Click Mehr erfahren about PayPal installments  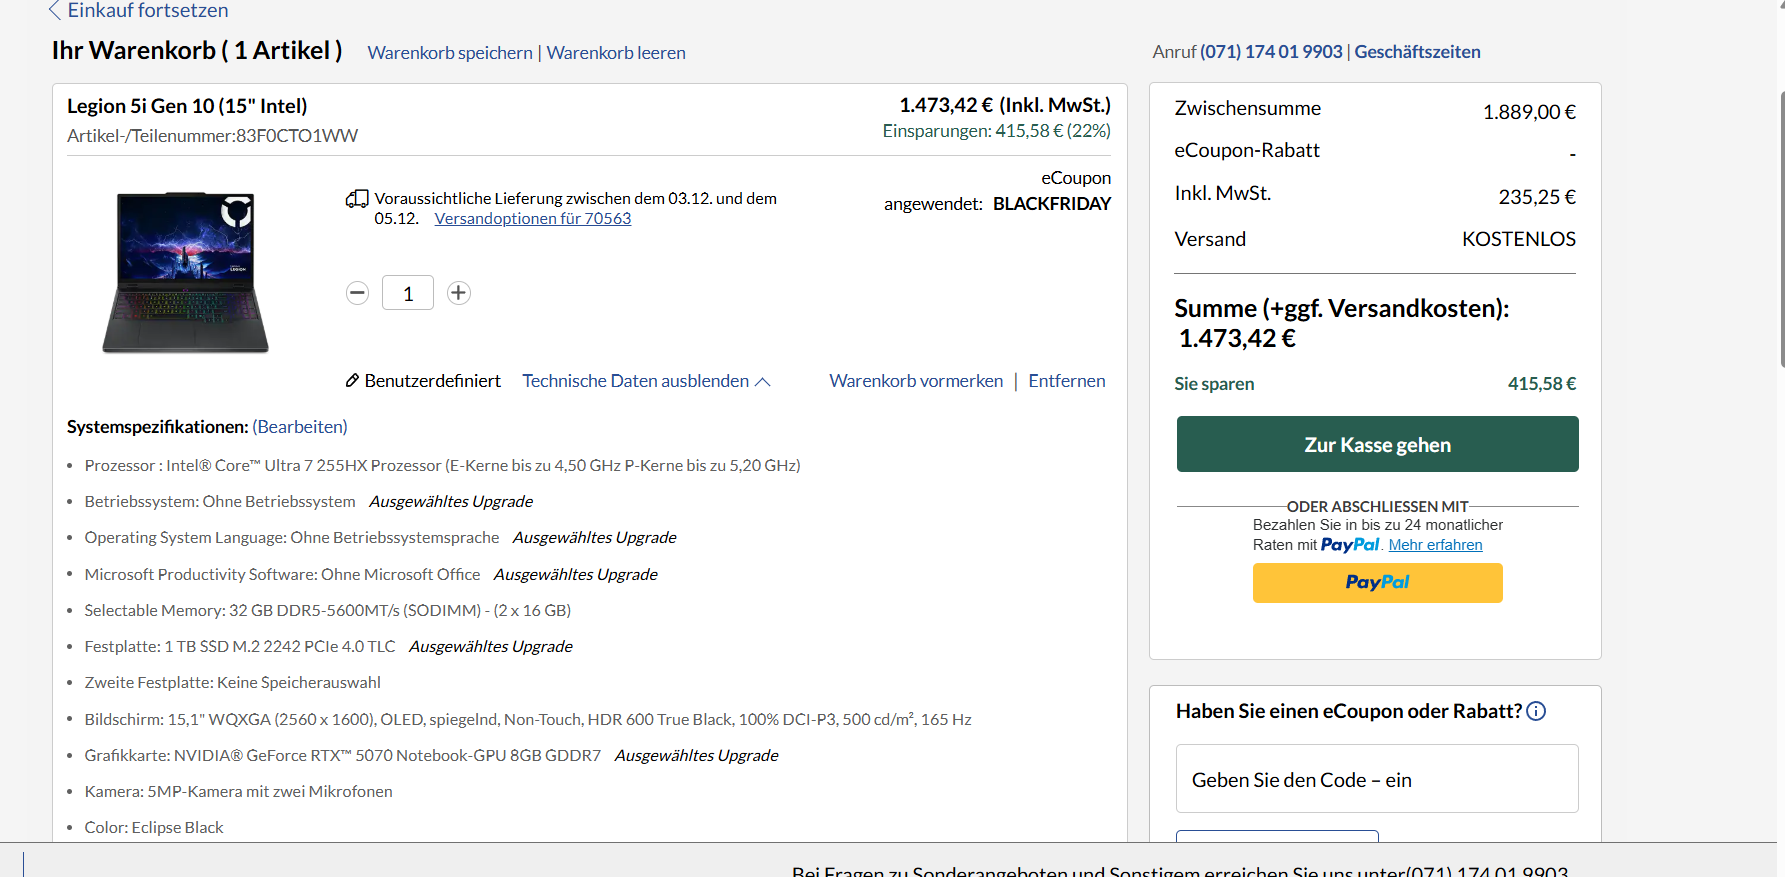1435,545
